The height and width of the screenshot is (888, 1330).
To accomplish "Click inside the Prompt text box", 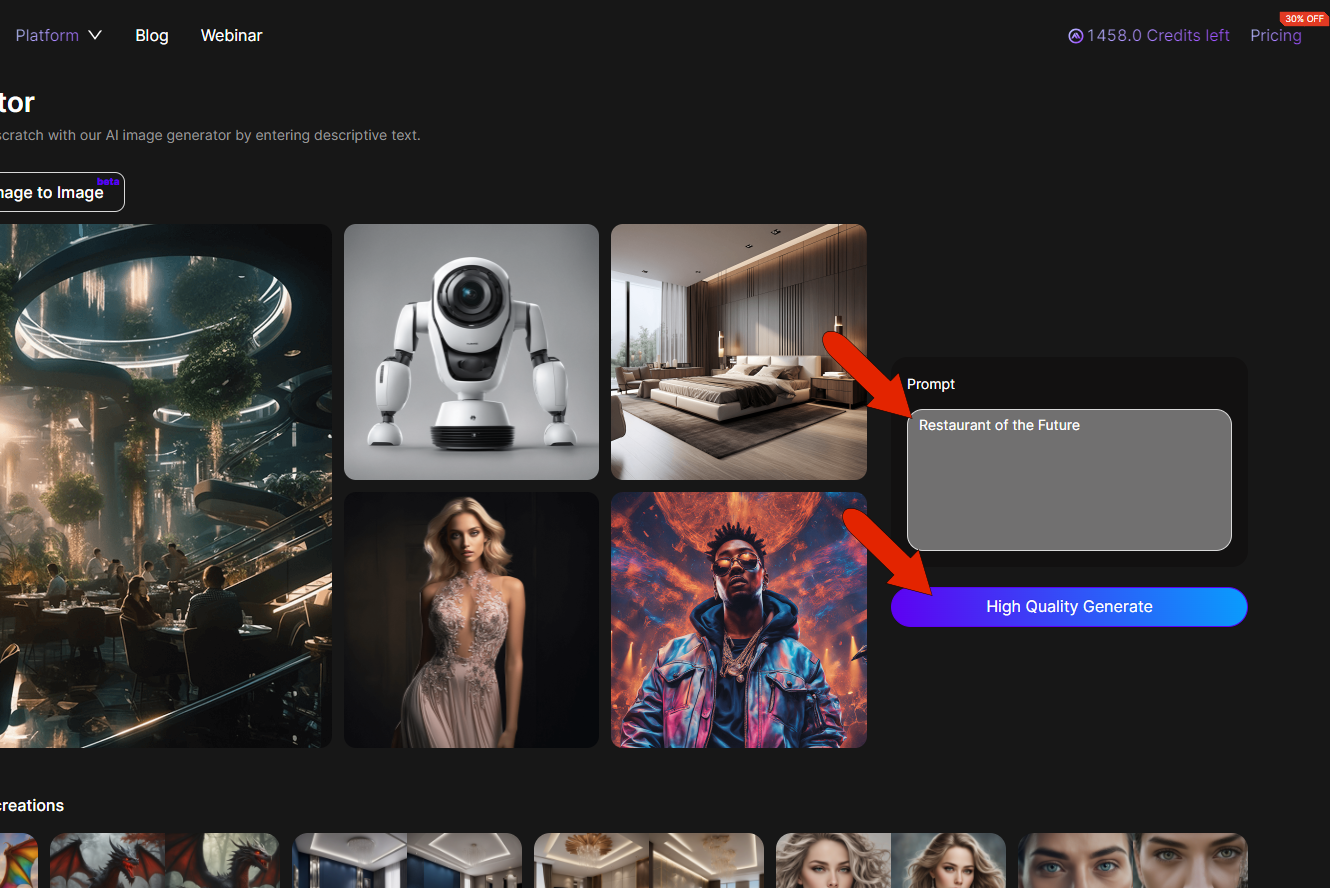I will 1069,480.
